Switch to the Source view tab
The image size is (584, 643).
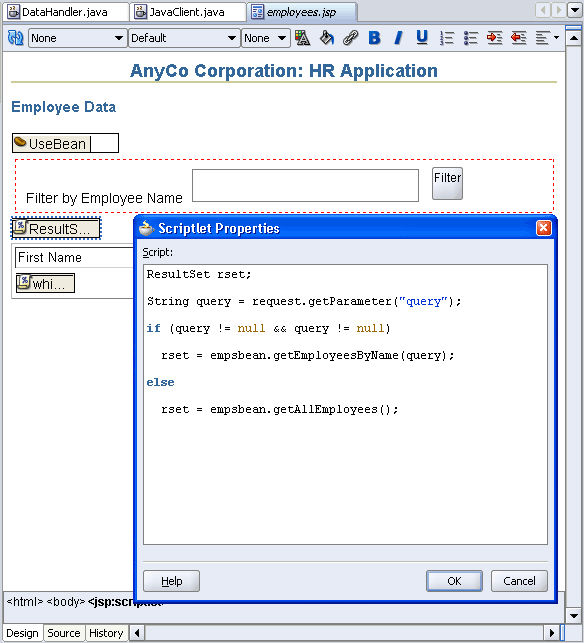pos(64,633)
